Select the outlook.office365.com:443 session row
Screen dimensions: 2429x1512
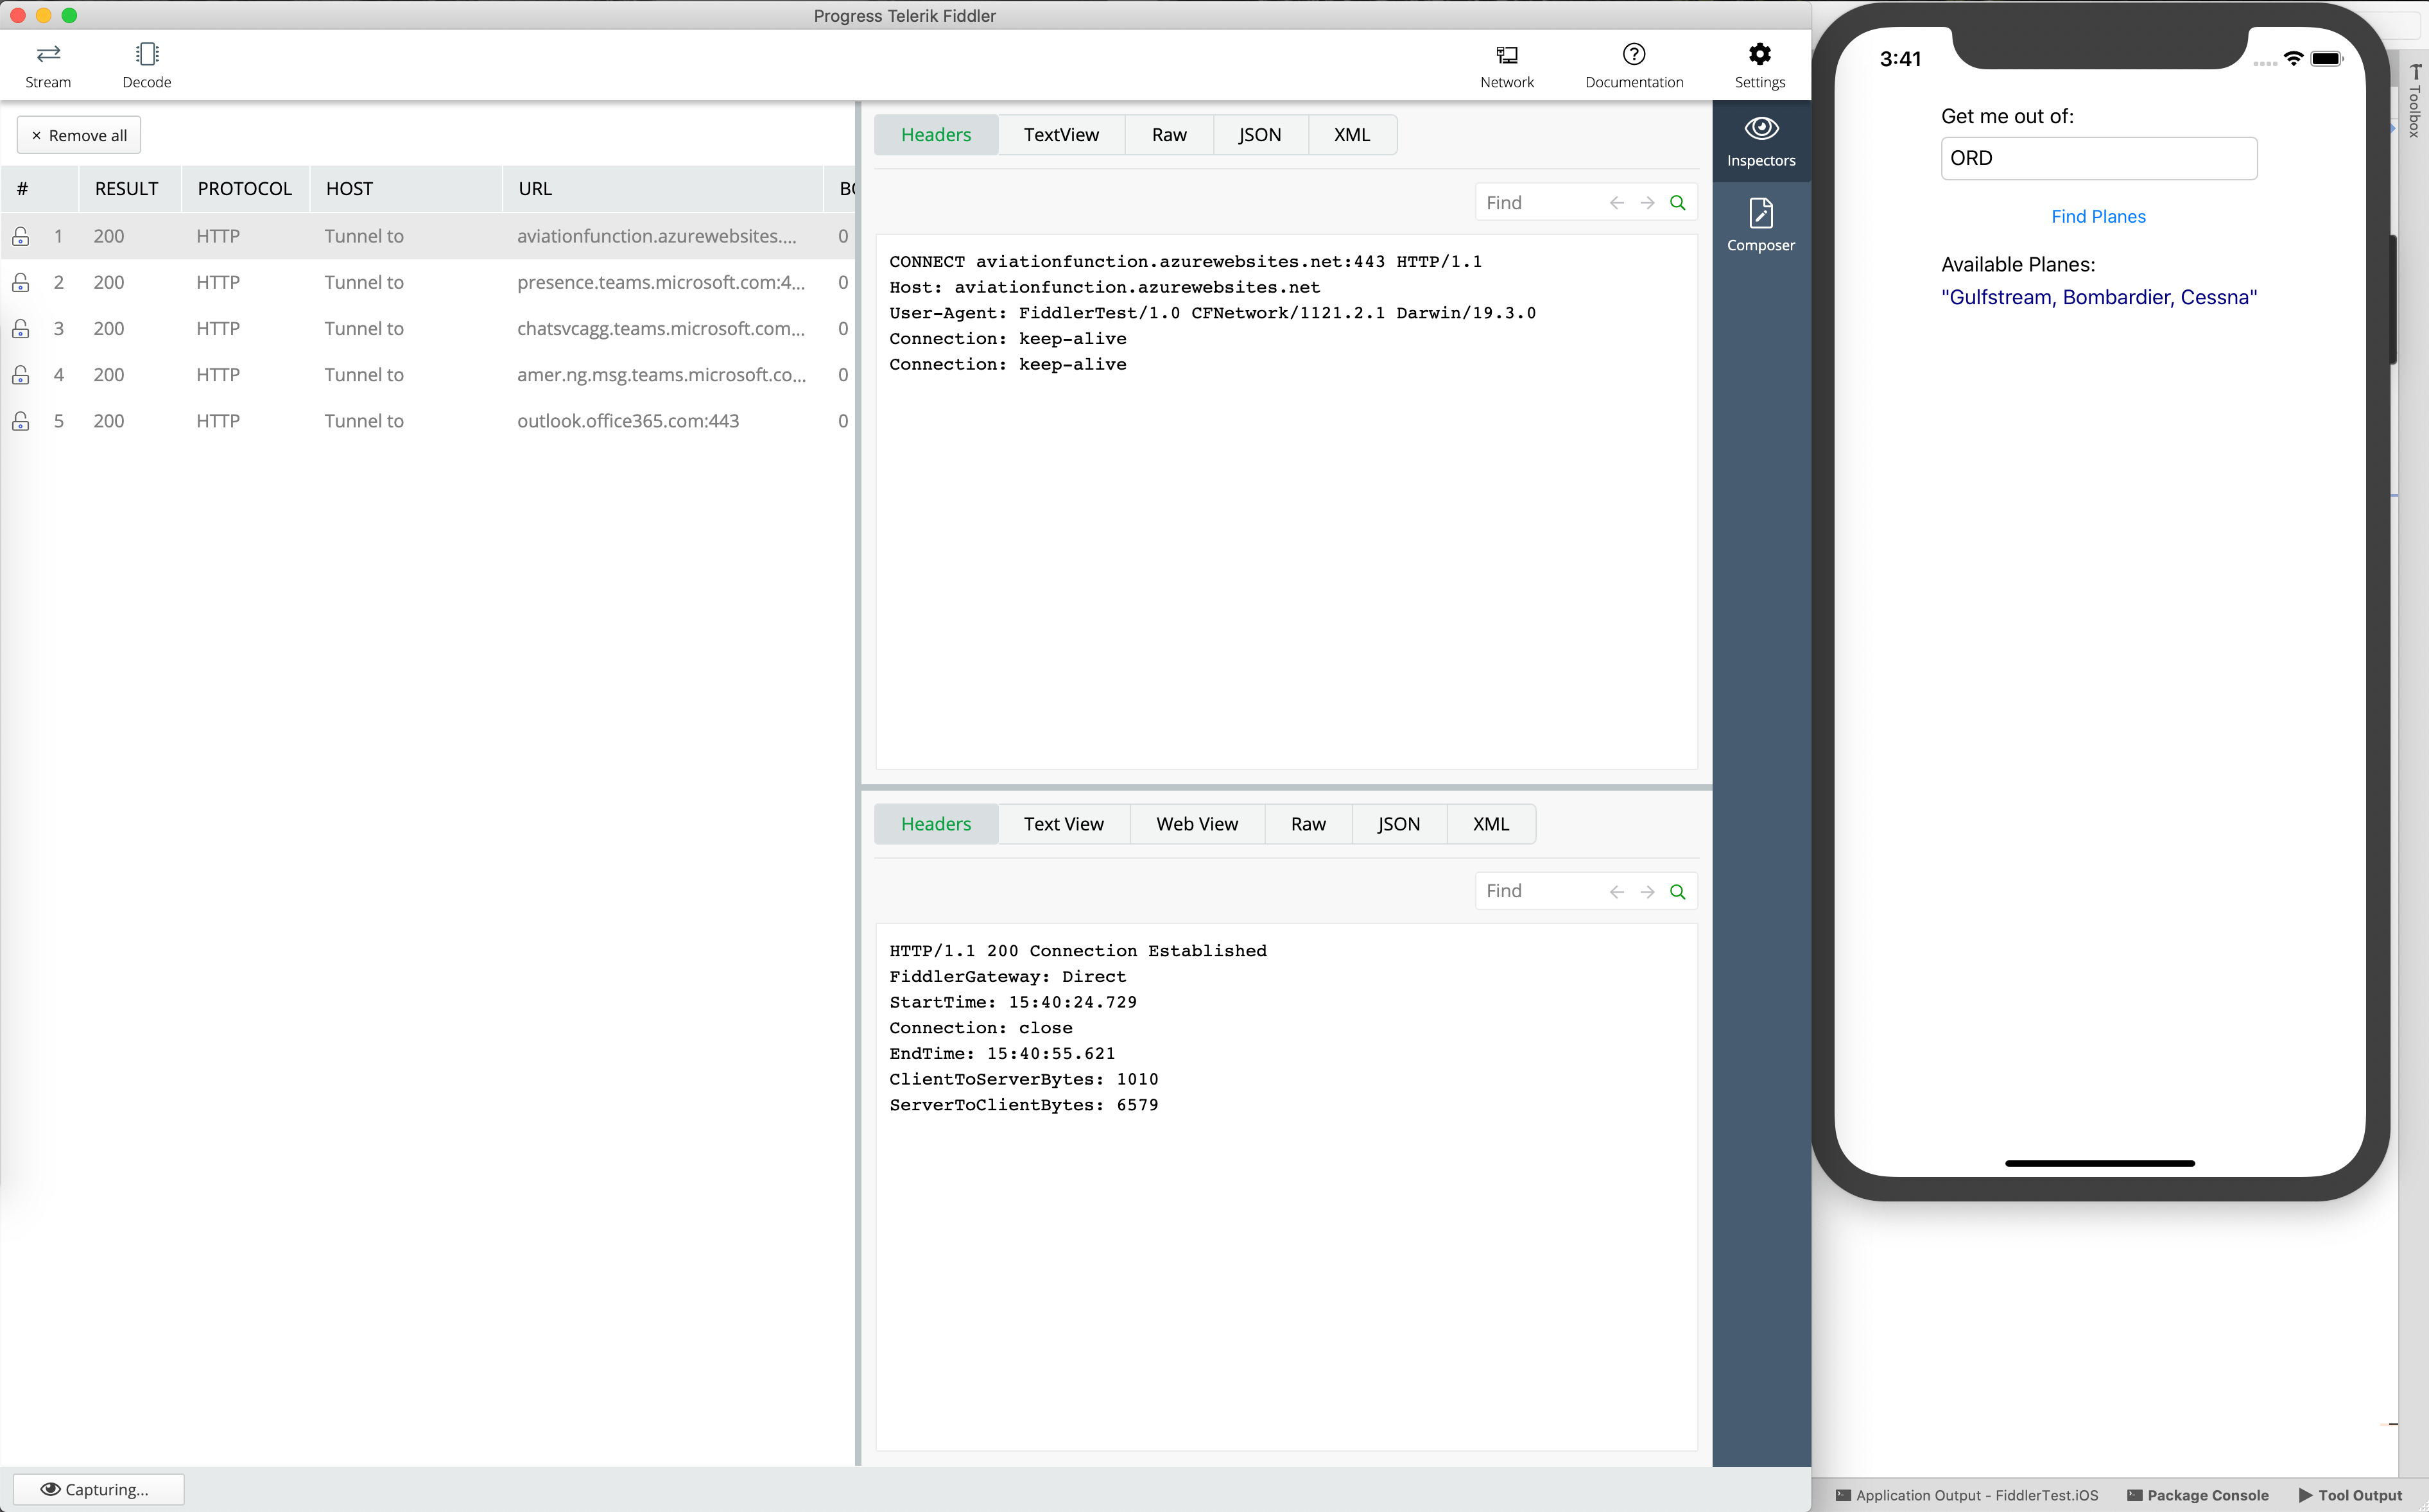428,421
